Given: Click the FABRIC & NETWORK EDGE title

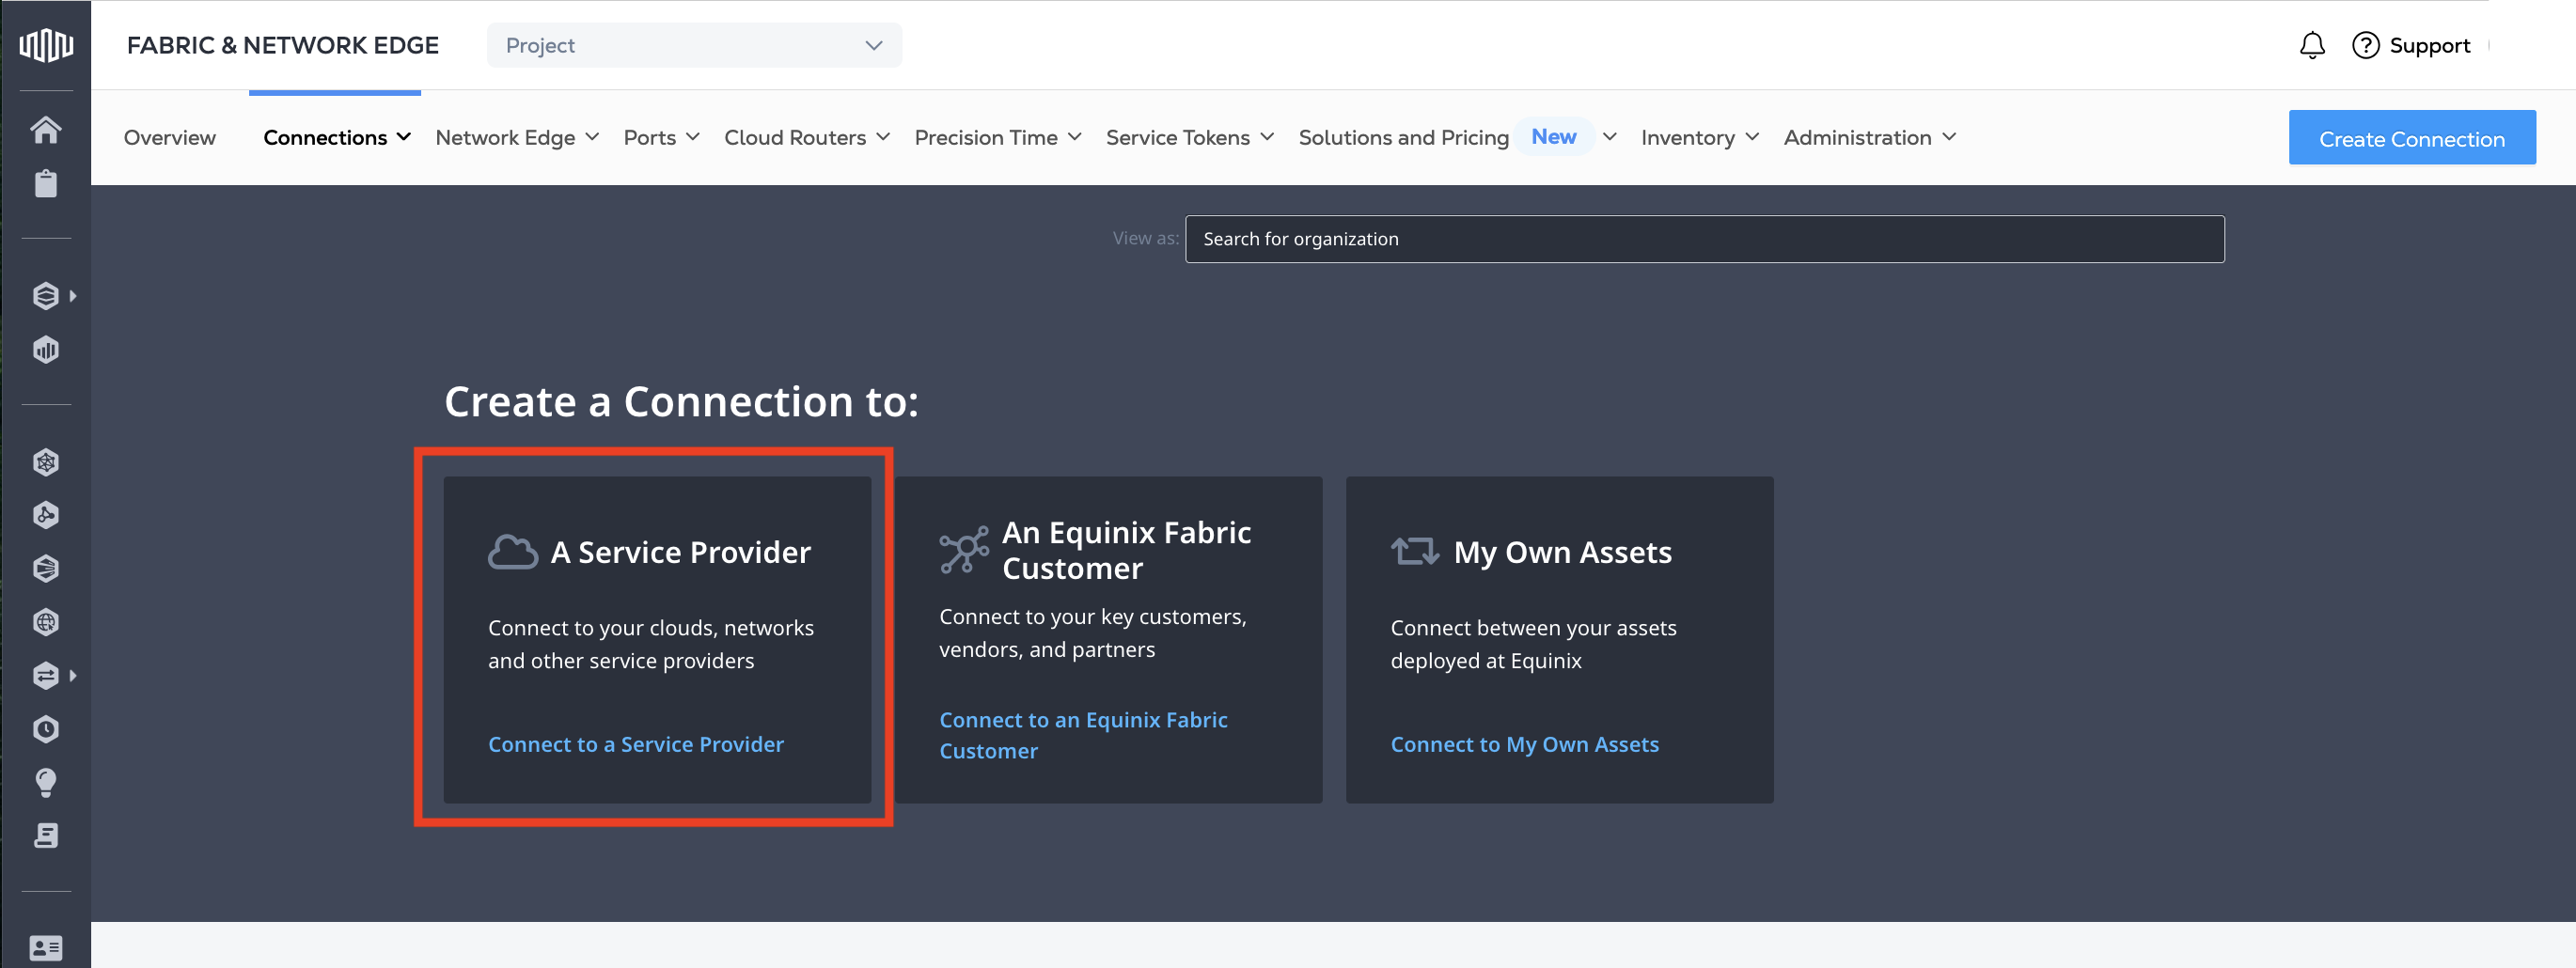Looking at the screenshot, I should click(x=283, y=45).
